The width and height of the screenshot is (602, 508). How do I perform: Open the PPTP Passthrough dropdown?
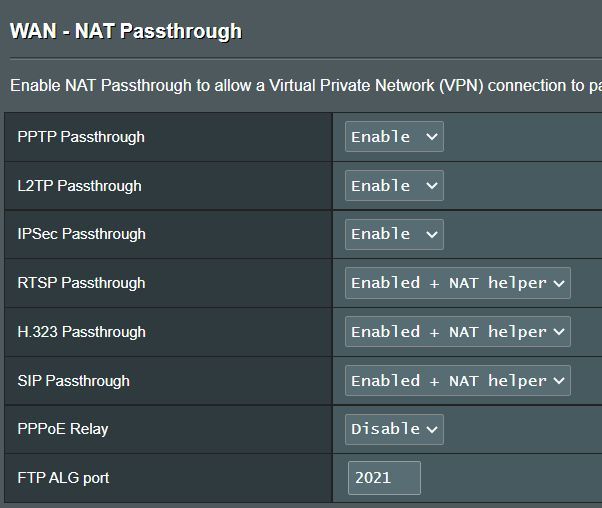point(394,137)
